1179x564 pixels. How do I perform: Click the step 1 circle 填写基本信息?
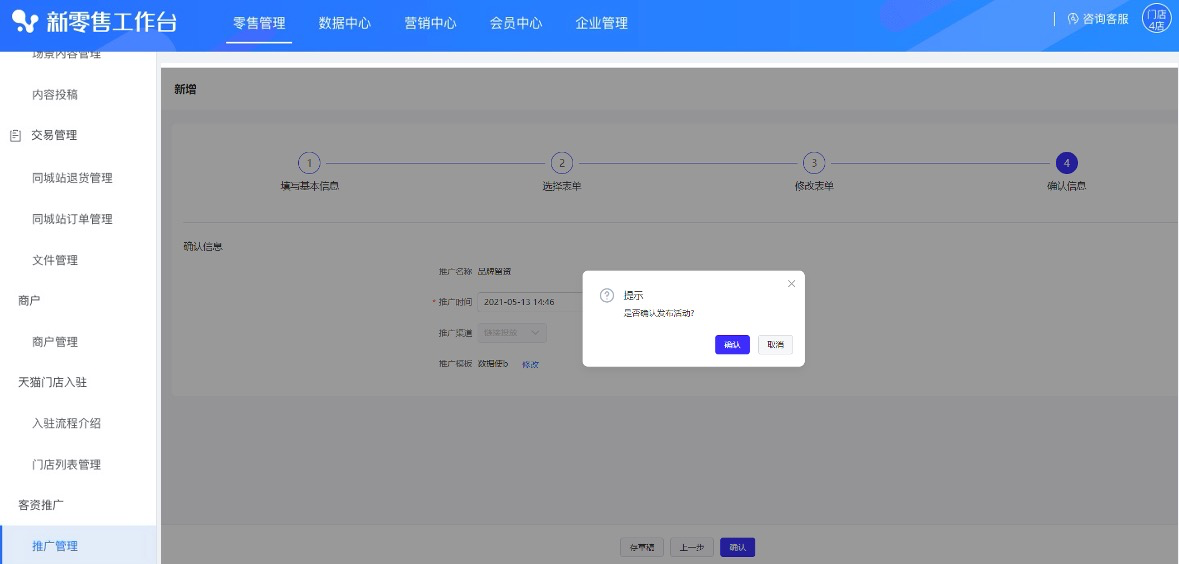pyautogui.click(x=309, y=162)
